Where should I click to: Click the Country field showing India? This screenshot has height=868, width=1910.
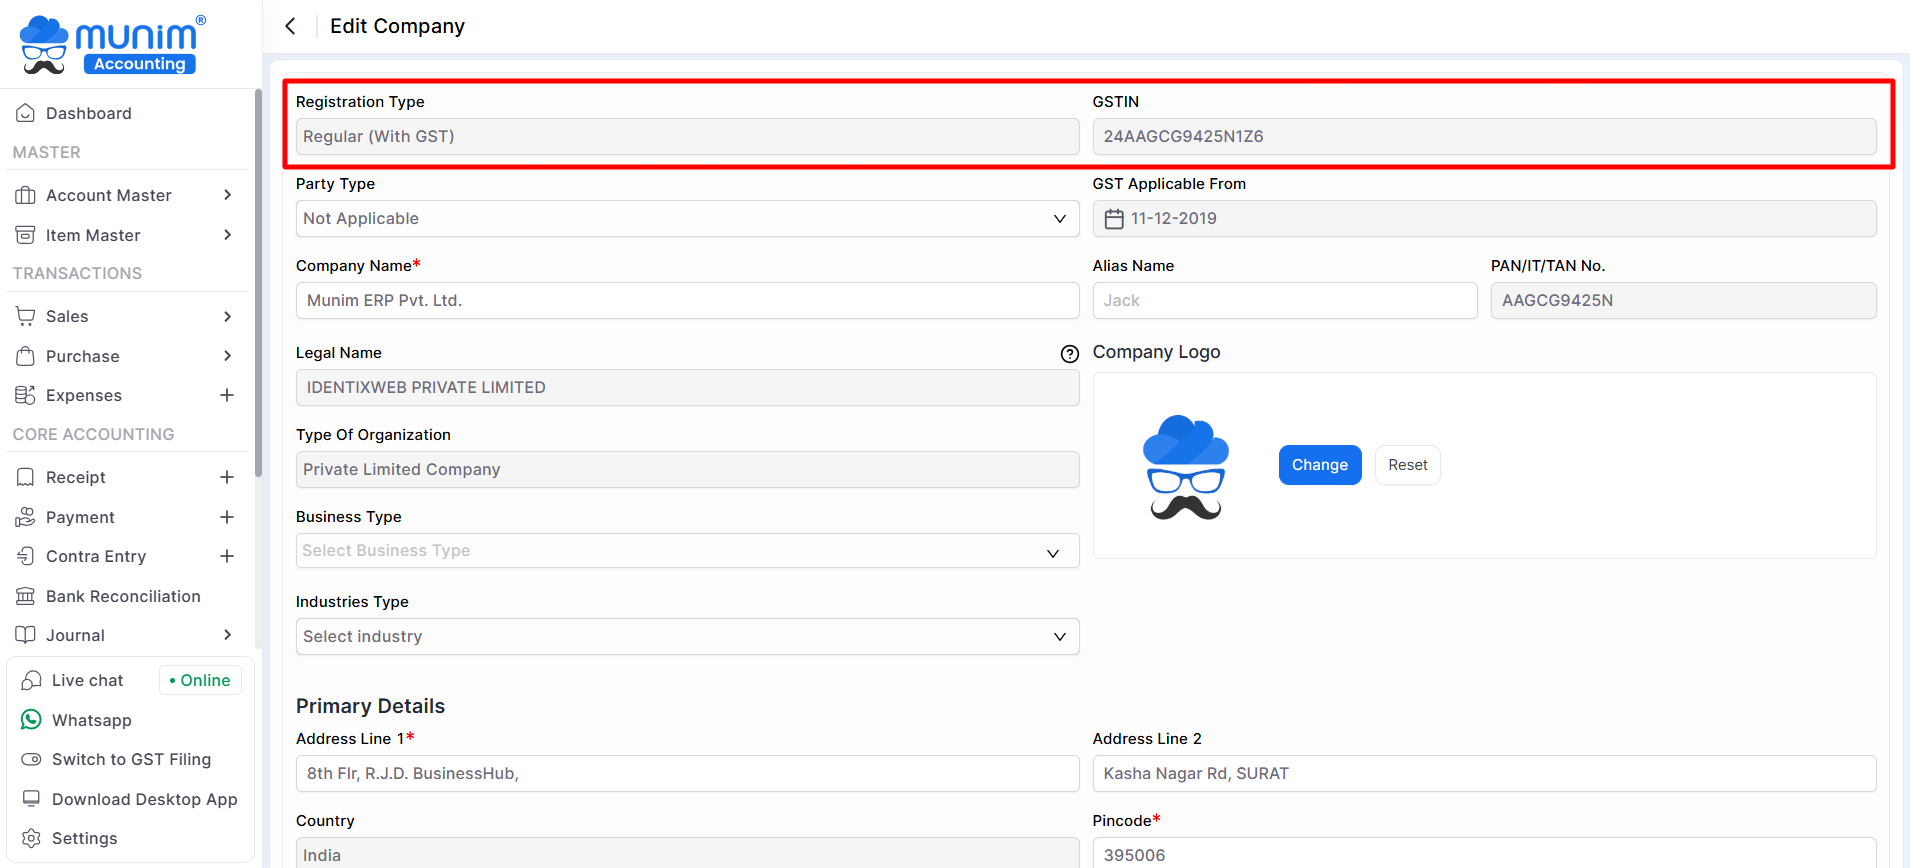(x=687, y=853)
